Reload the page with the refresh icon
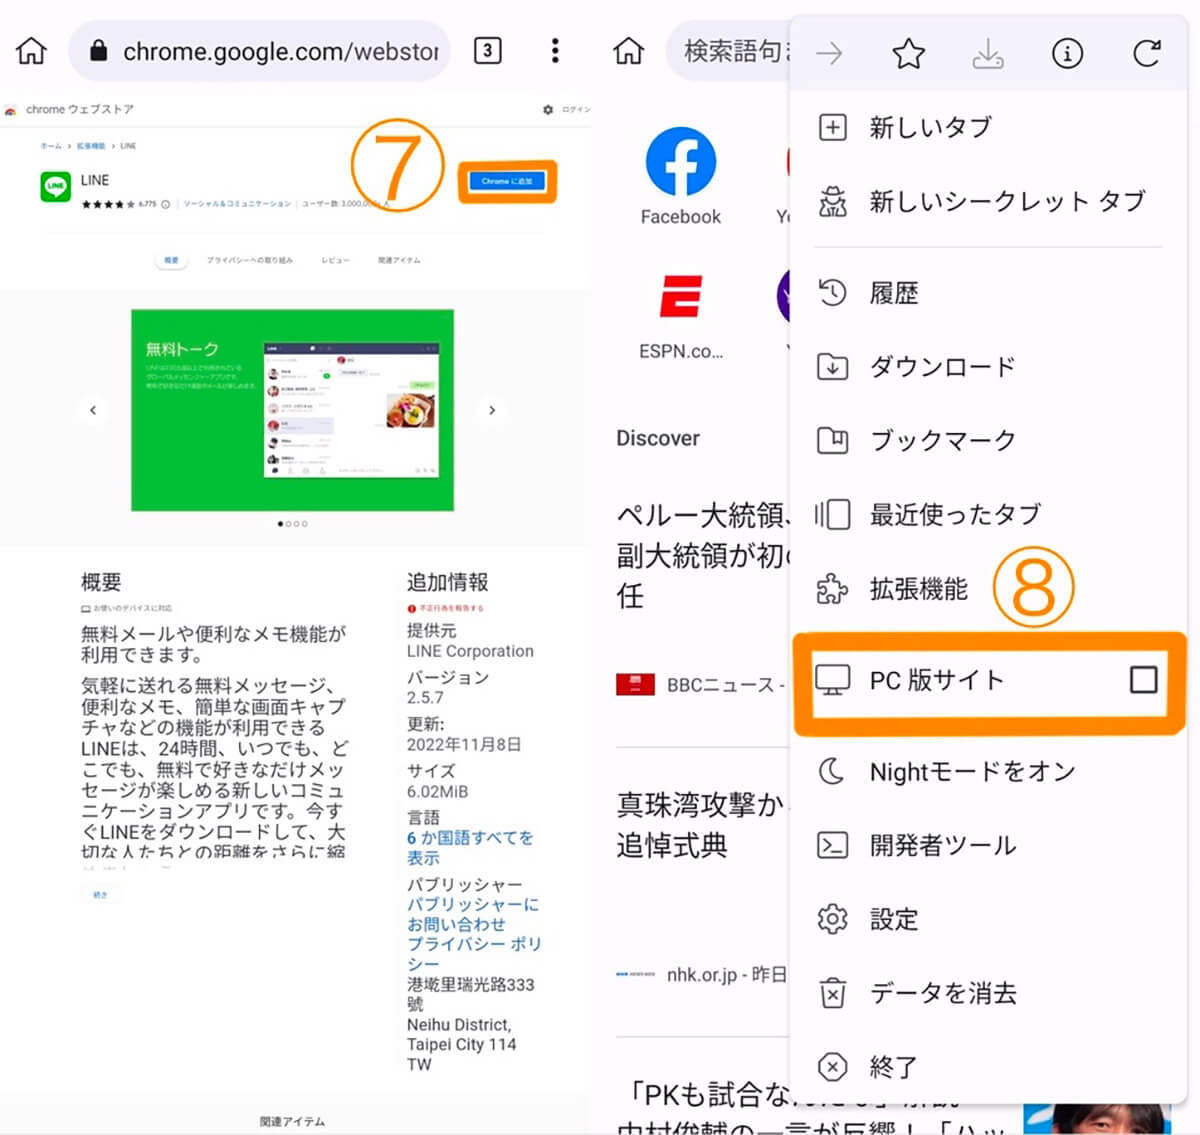1200x1135 pixels. point(1147,52)
